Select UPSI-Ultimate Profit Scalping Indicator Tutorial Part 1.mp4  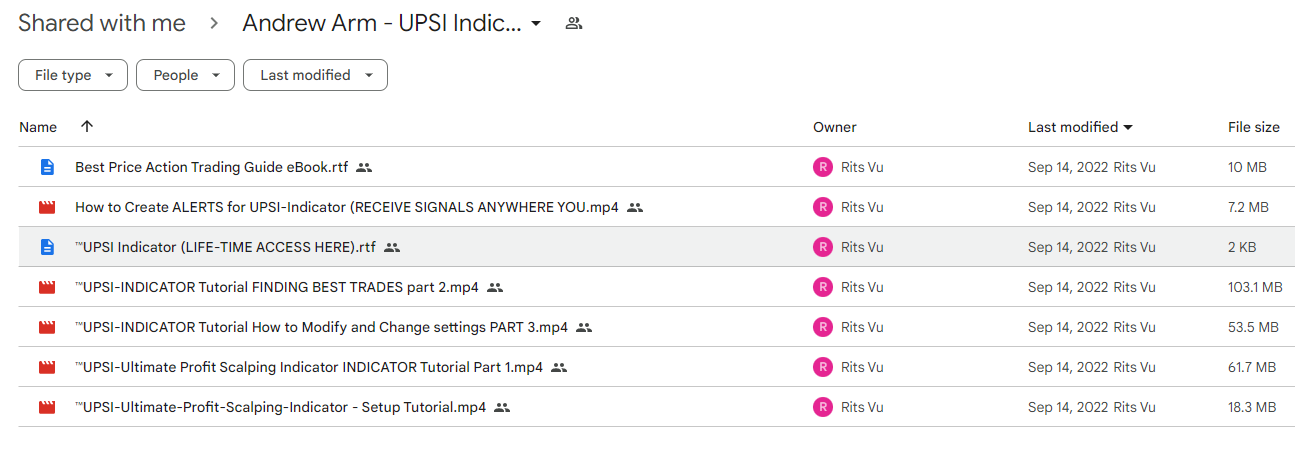click(x=309, y=367)
